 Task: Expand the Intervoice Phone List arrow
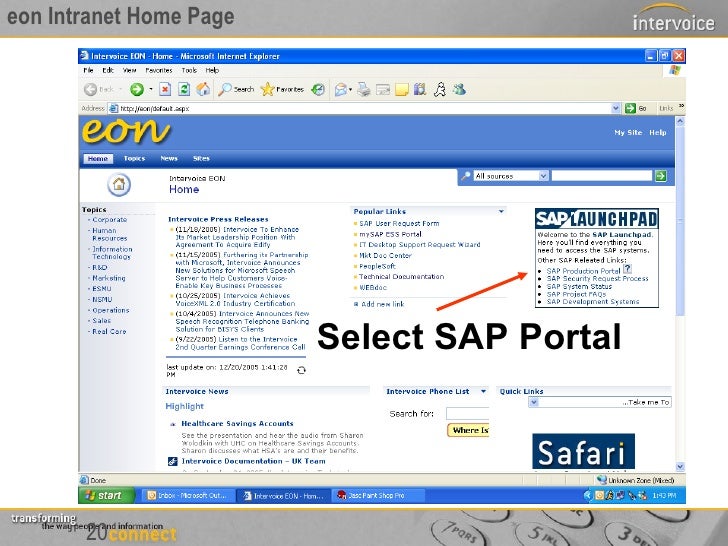[483, 391]
